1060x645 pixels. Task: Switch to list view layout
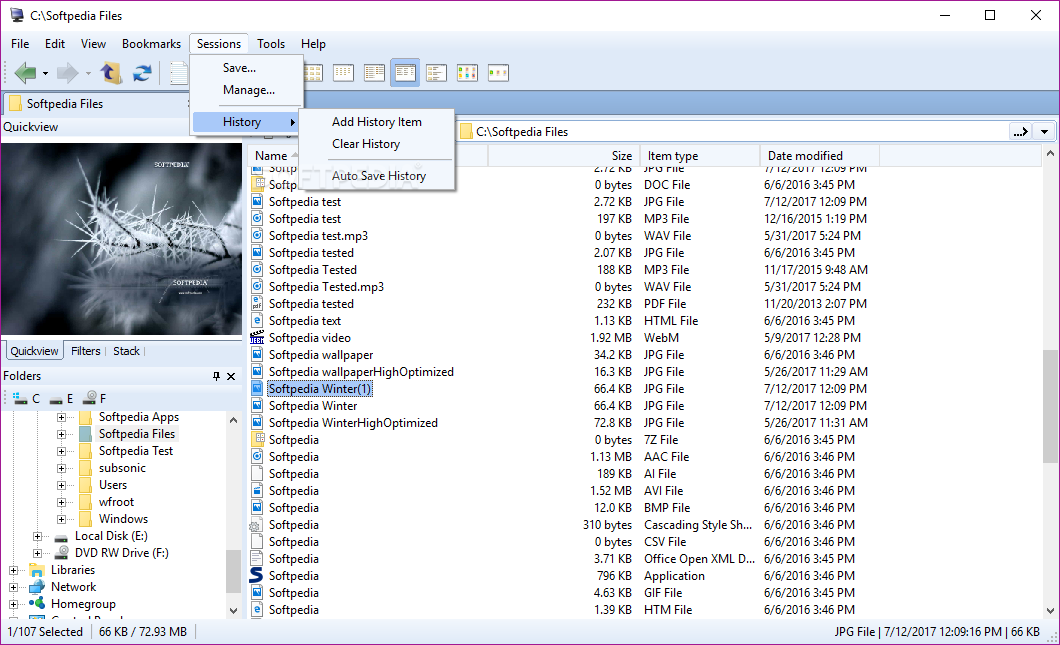(x=374, y=72)
